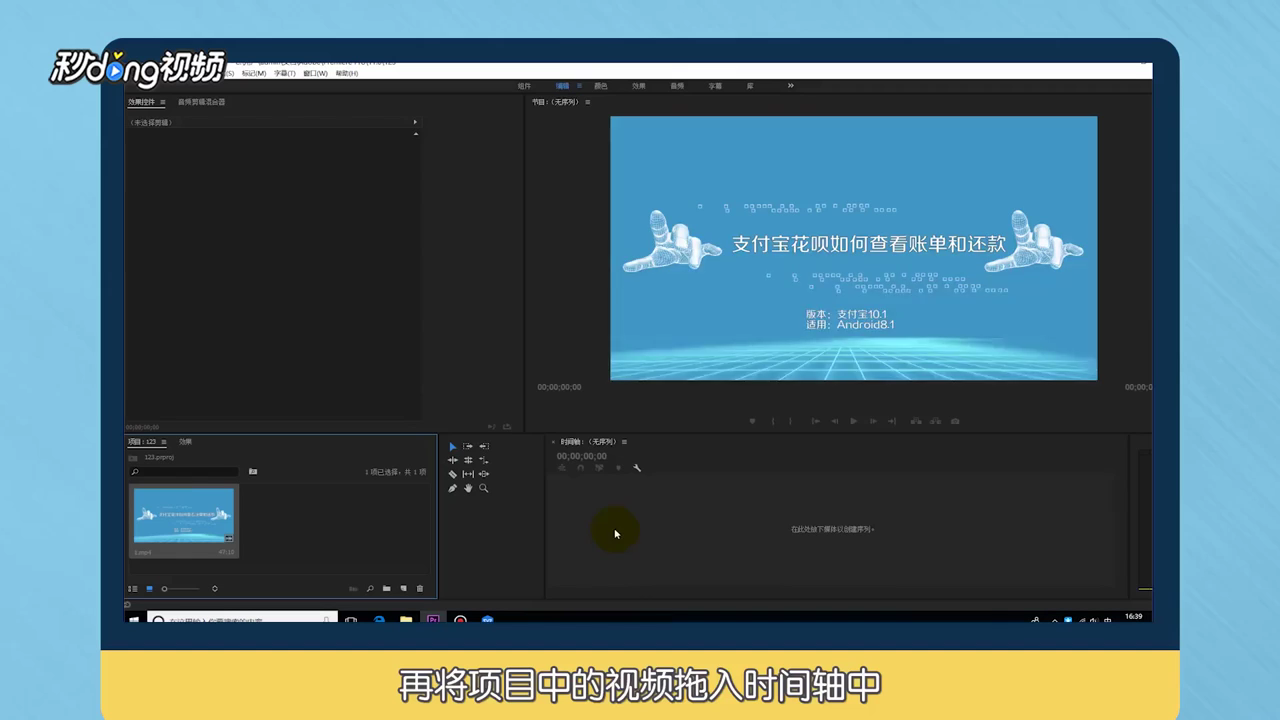Export frame with camera icon
Image resolution: width=1280 pixels, height=720 pixels.
(955, 421)
